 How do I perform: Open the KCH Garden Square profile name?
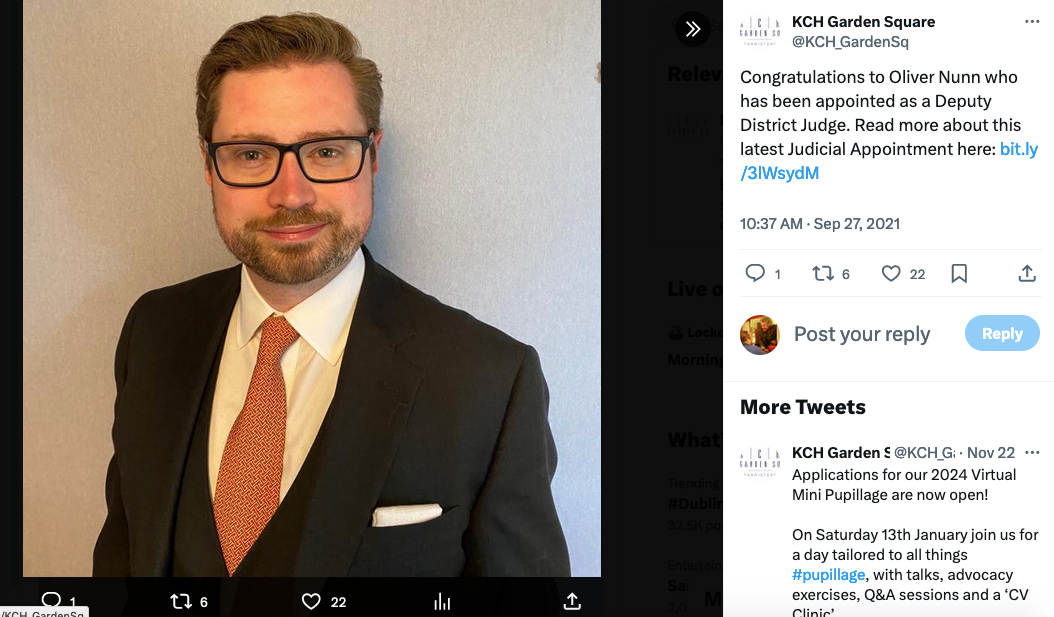[865, 22]
